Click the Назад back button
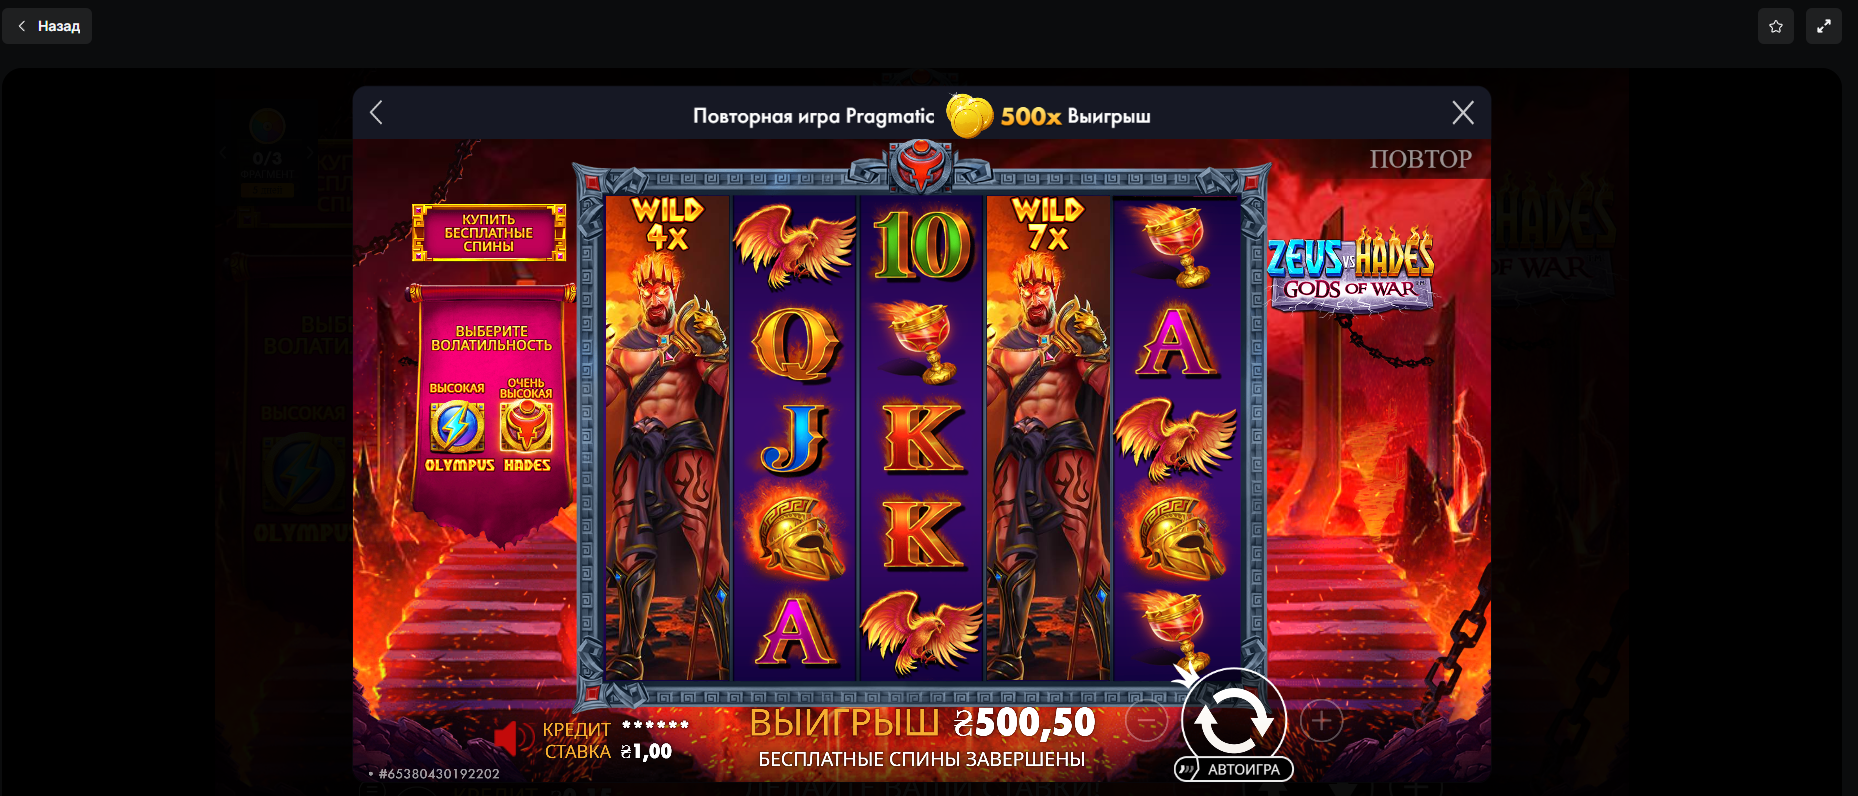Screen dimensions: 1858x796 pos(47,26)
